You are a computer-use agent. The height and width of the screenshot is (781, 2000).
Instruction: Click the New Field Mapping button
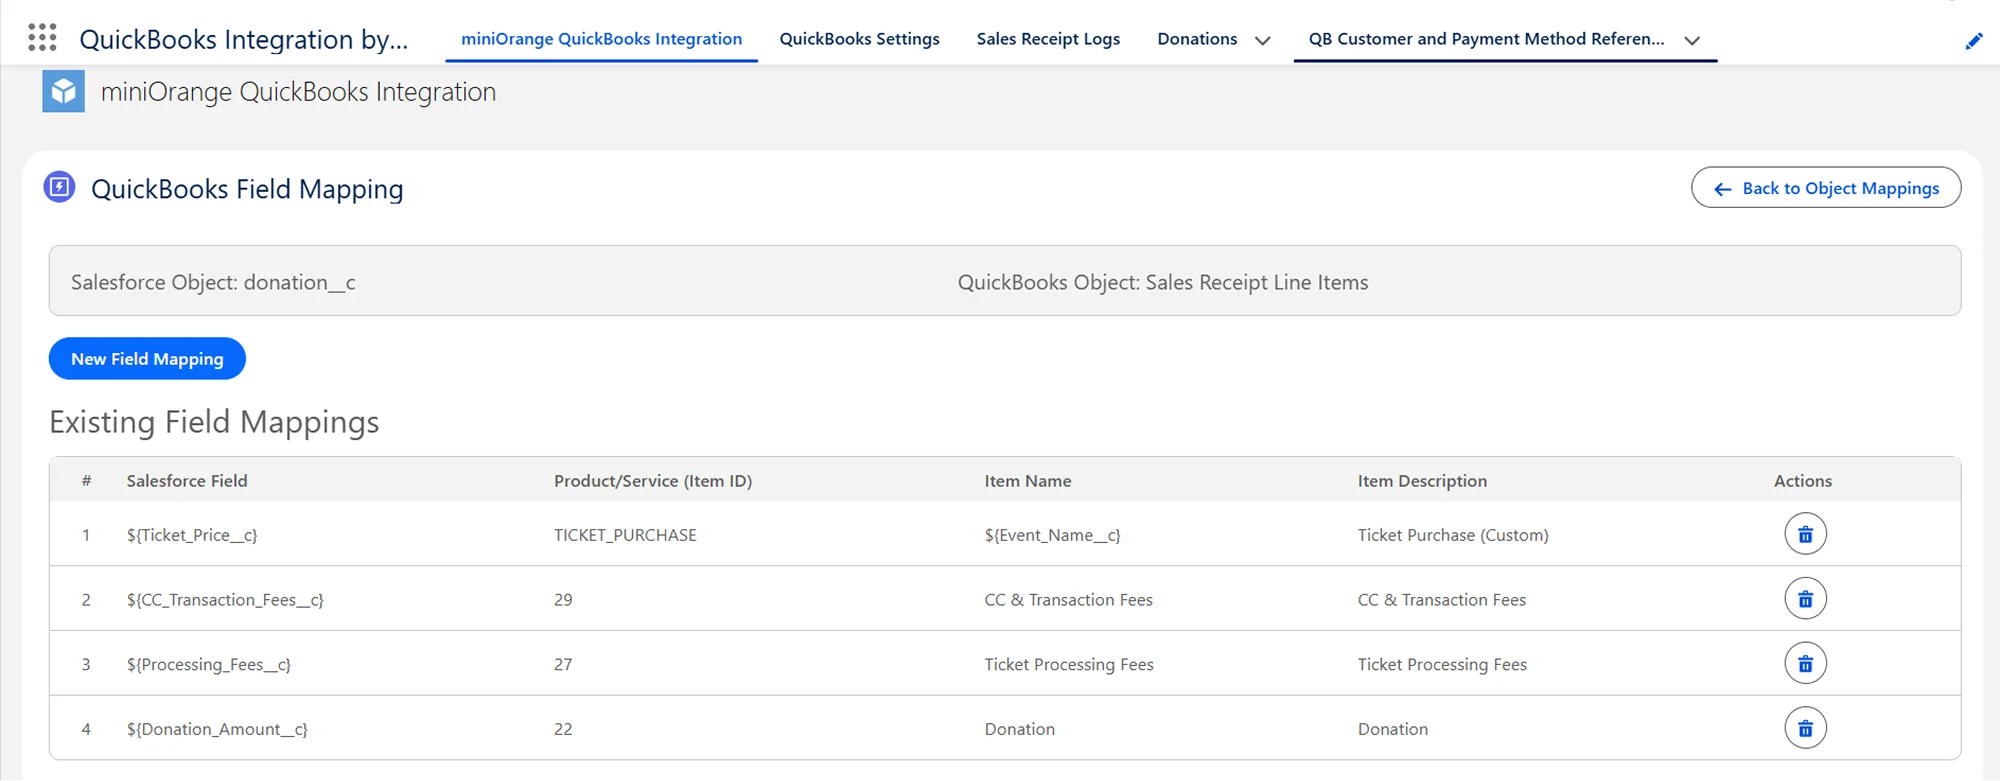[x=147, y=359]
